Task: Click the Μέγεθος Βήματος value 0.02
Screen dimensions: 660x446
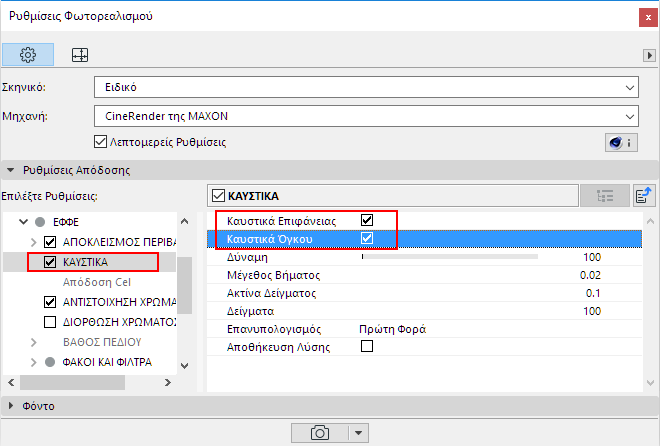Action: [x=590, y=275]
